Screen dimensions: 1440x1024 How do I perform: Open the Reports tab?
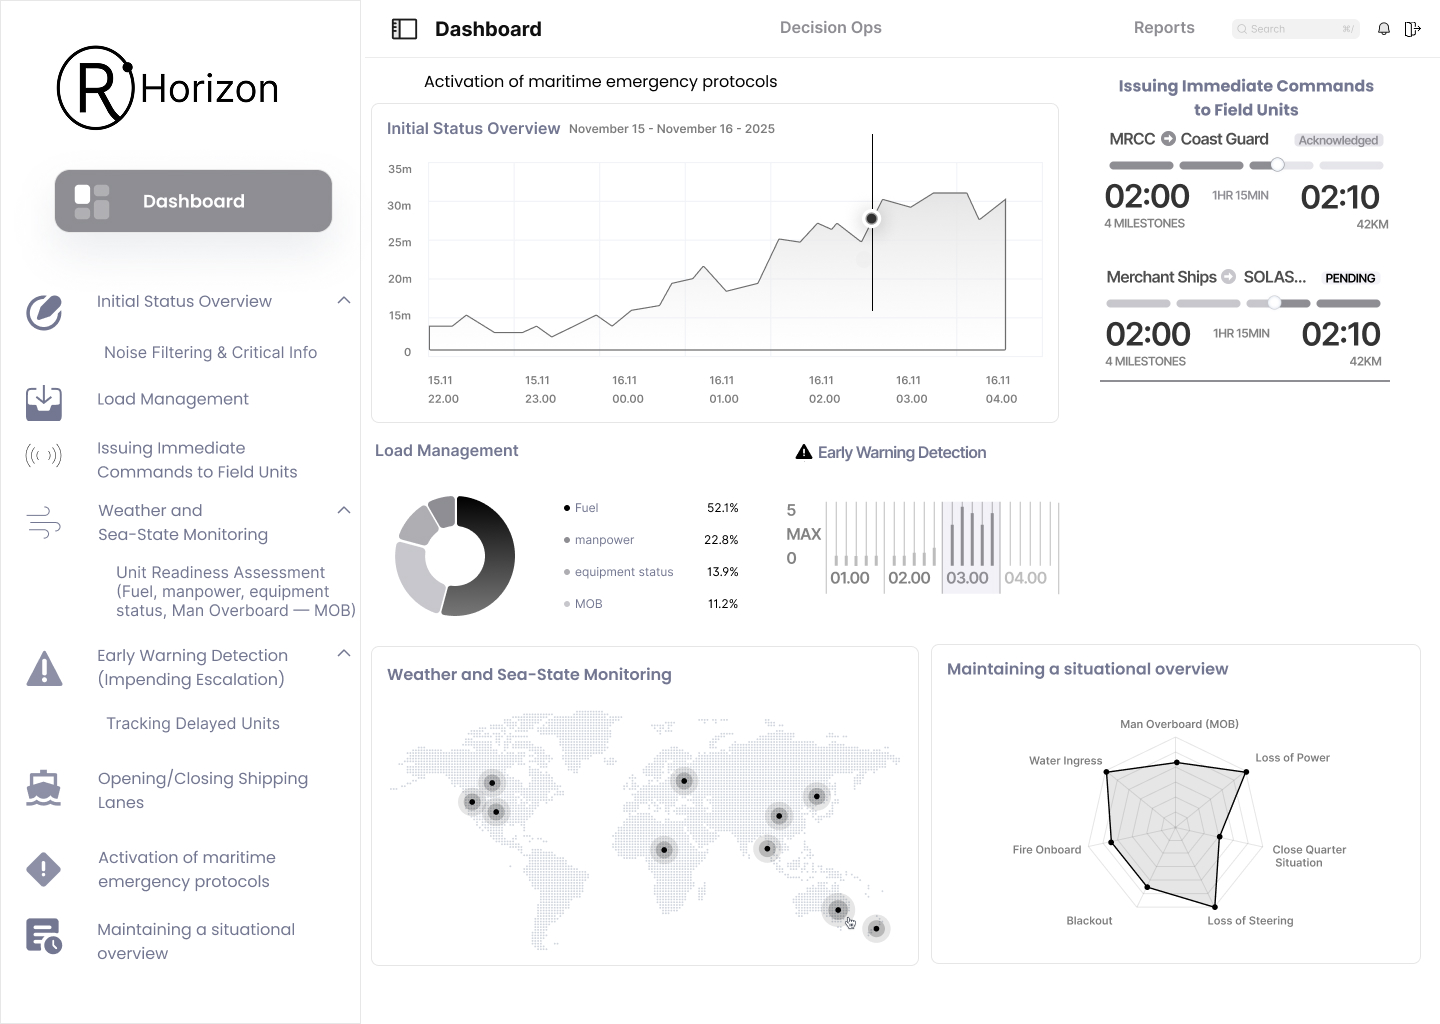click(1164, 28)
